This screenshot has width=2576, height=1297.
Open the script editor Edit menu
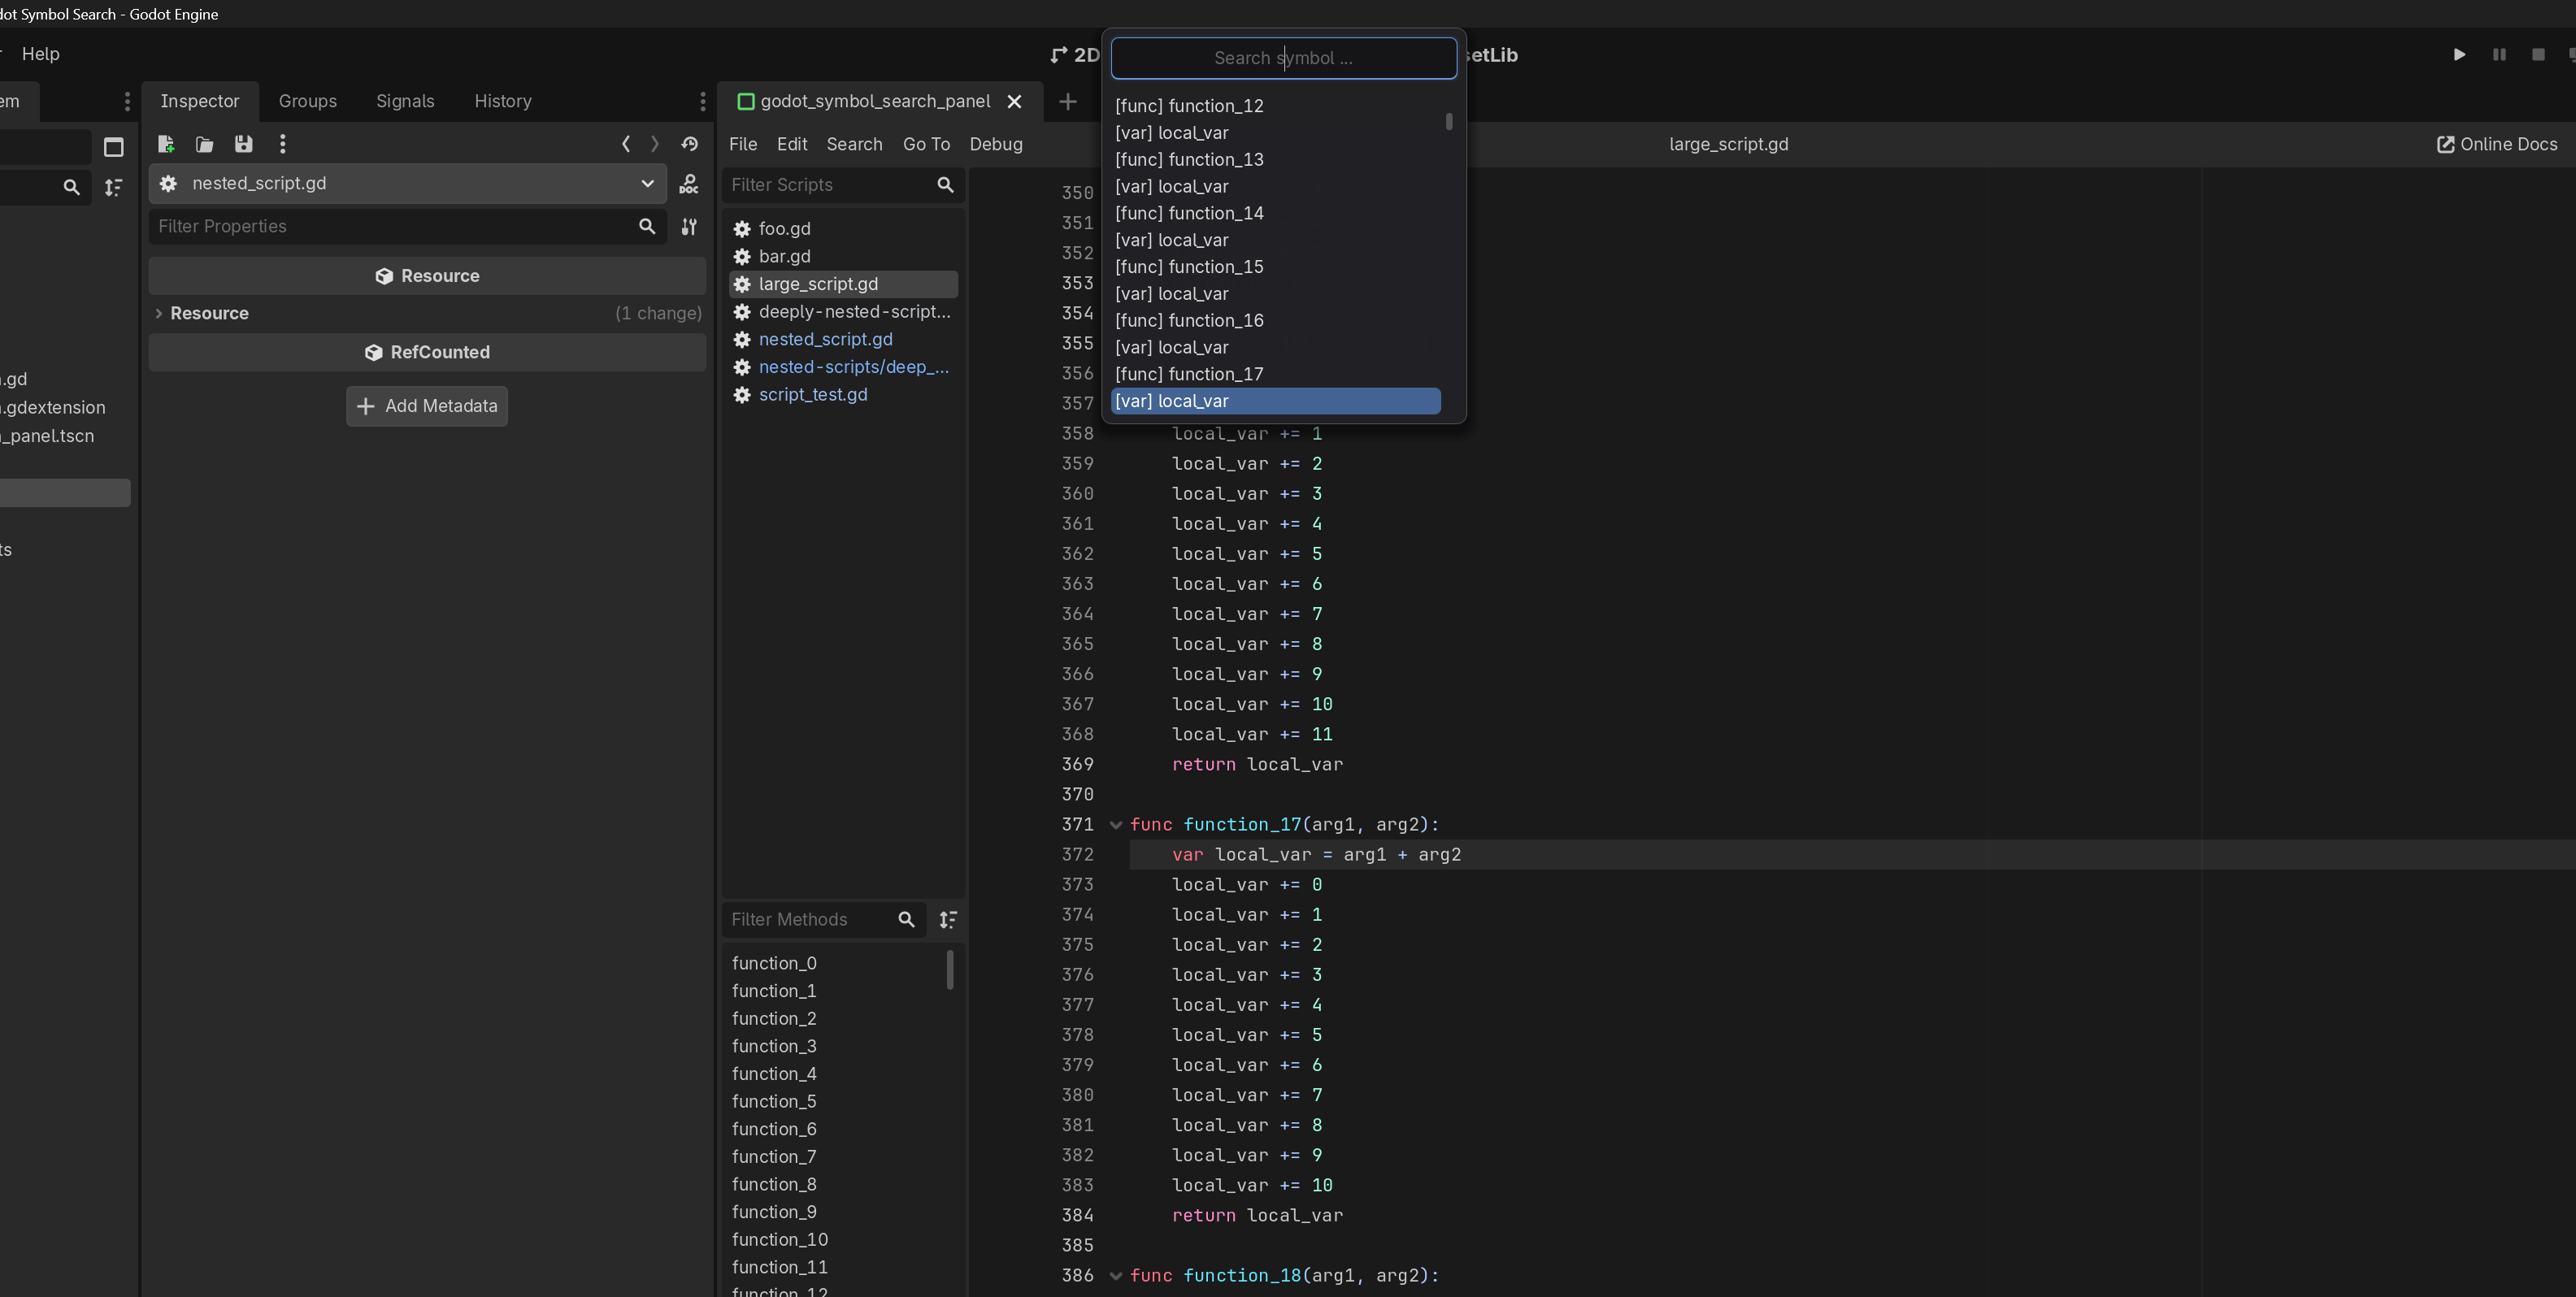(x=792, y=144)
